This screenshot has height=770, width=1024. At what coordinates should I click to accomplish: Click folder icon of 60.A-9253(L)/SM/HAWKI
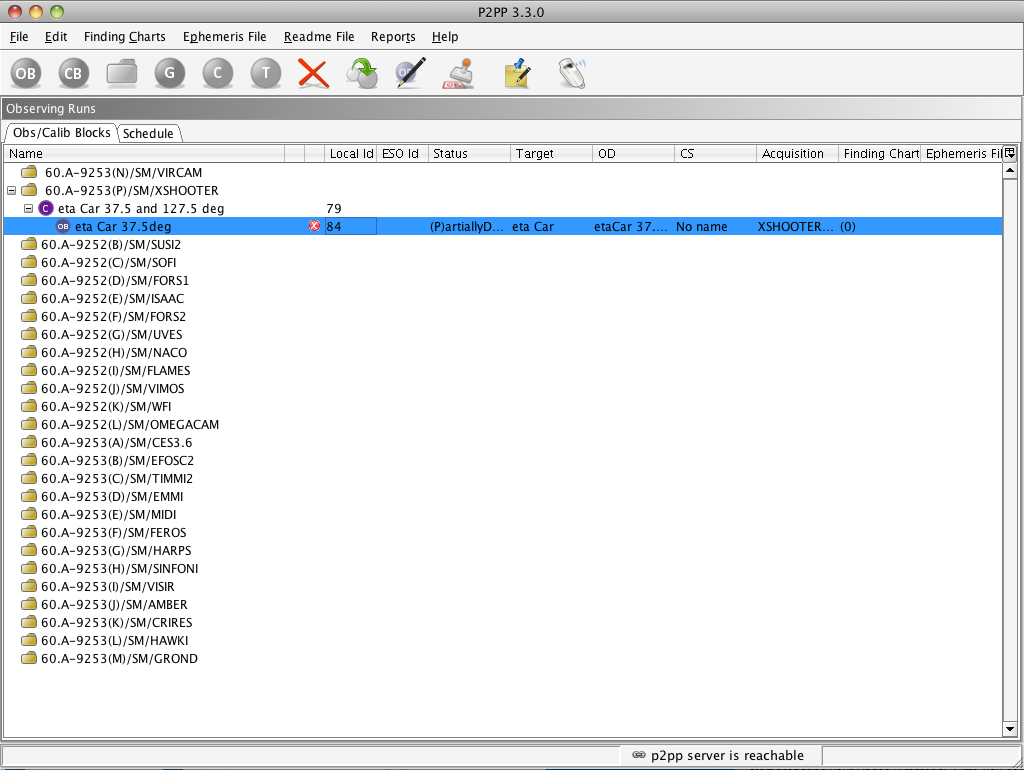29,640
